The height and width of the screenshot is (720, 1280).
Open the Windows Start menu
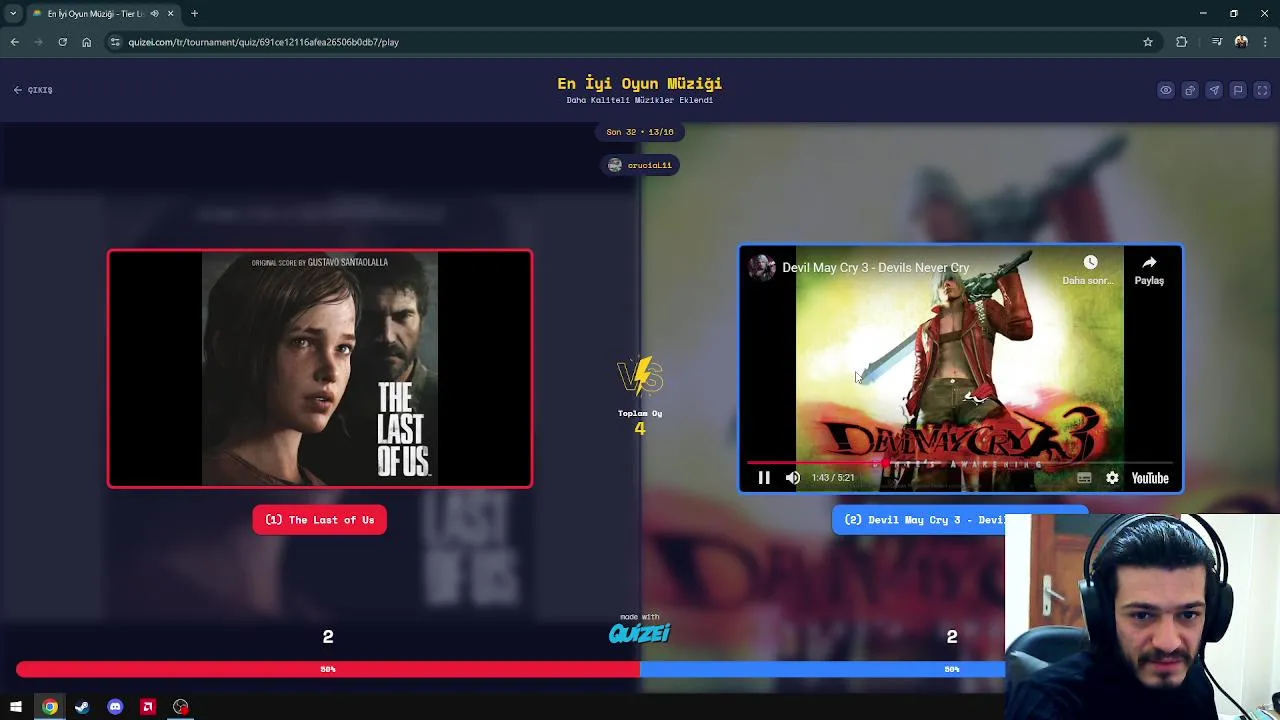coord(16,707)
